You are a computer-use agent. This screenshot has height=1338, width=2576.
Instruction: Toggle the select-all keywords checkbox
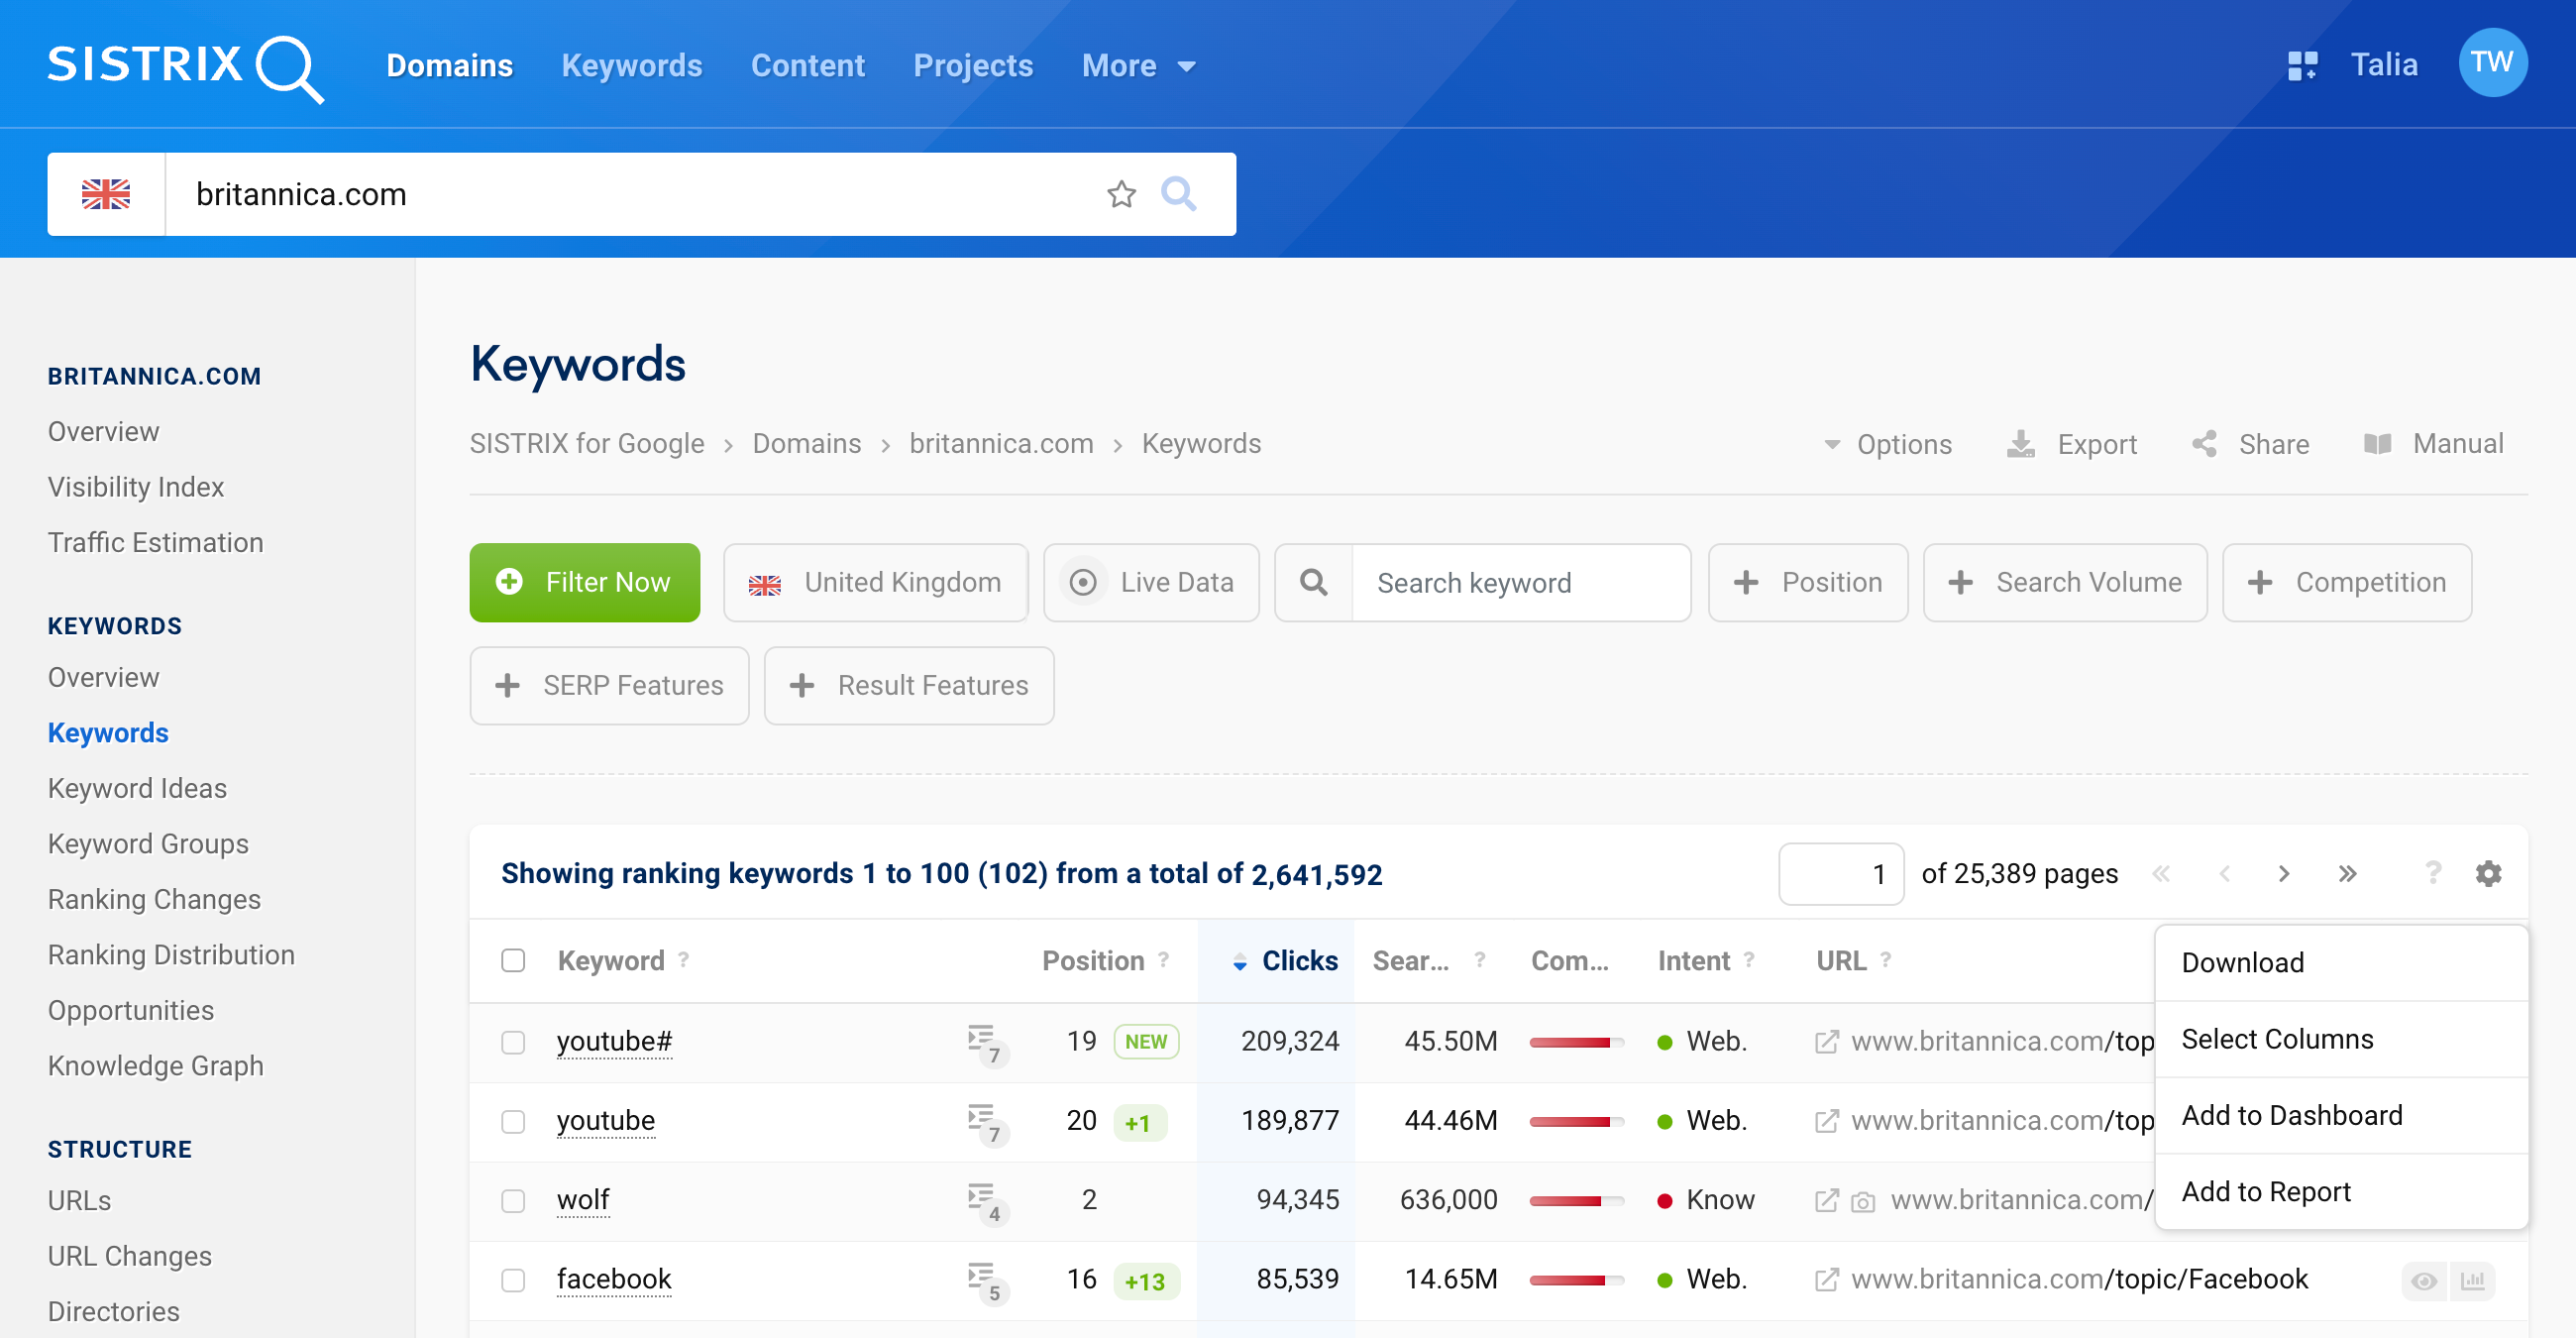pos(513,961)
